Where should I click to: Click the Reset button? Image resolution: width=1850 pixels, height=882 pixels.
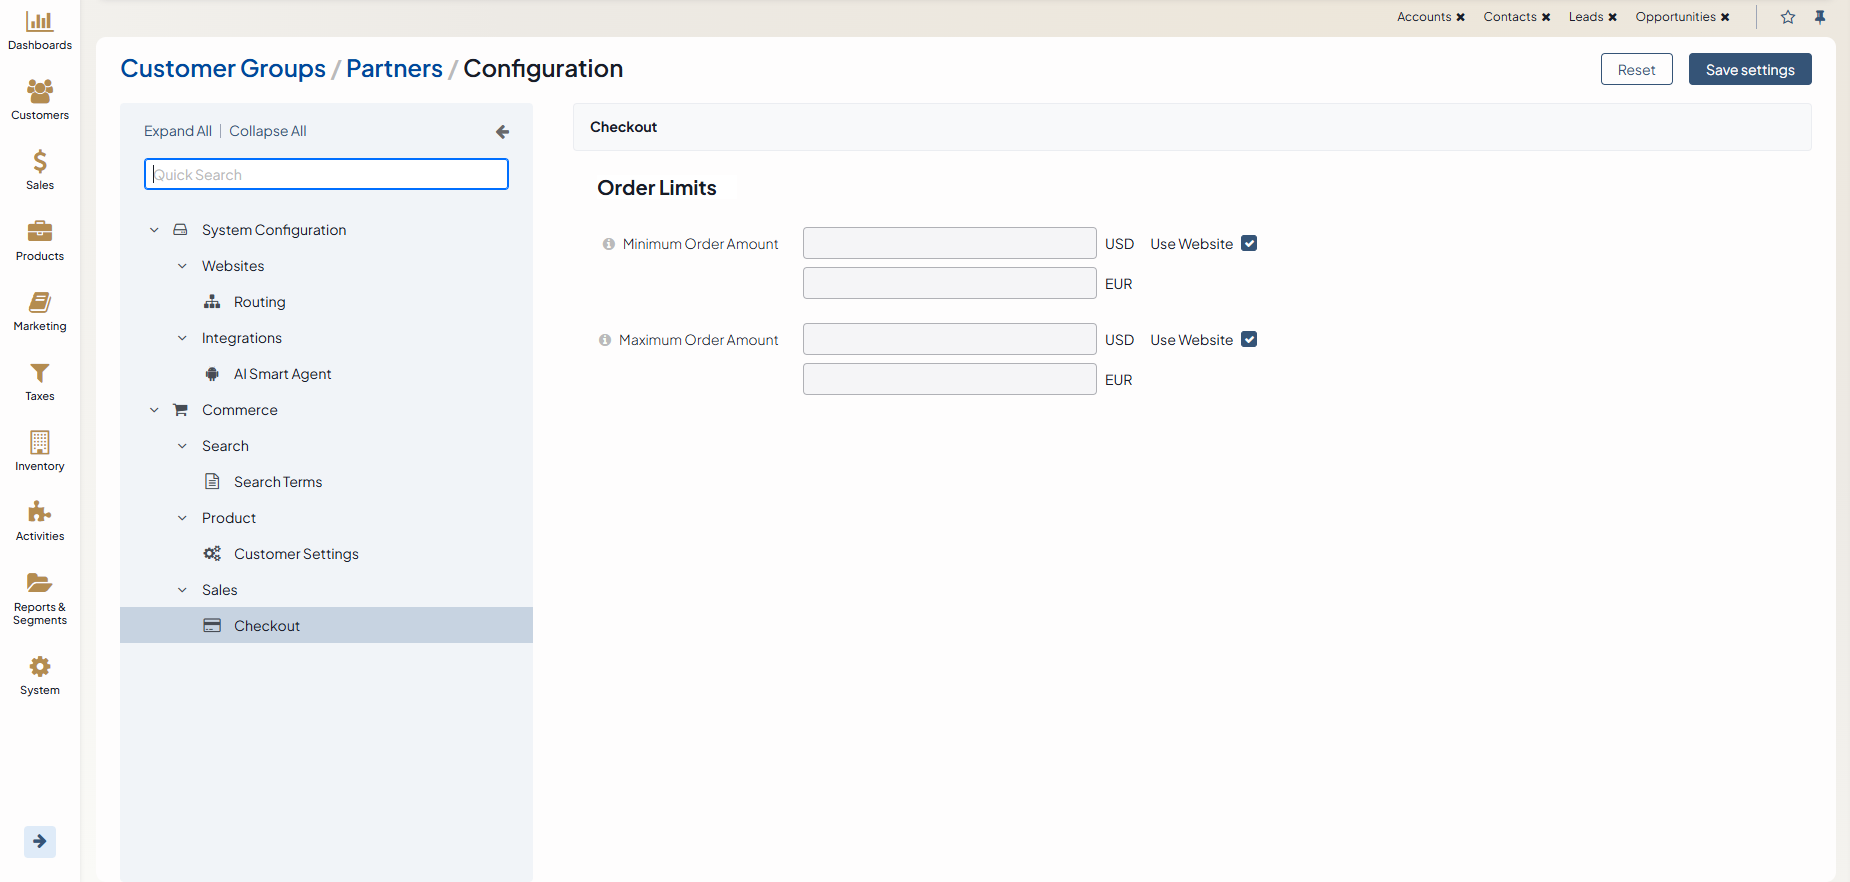(x=1636, y=70)
